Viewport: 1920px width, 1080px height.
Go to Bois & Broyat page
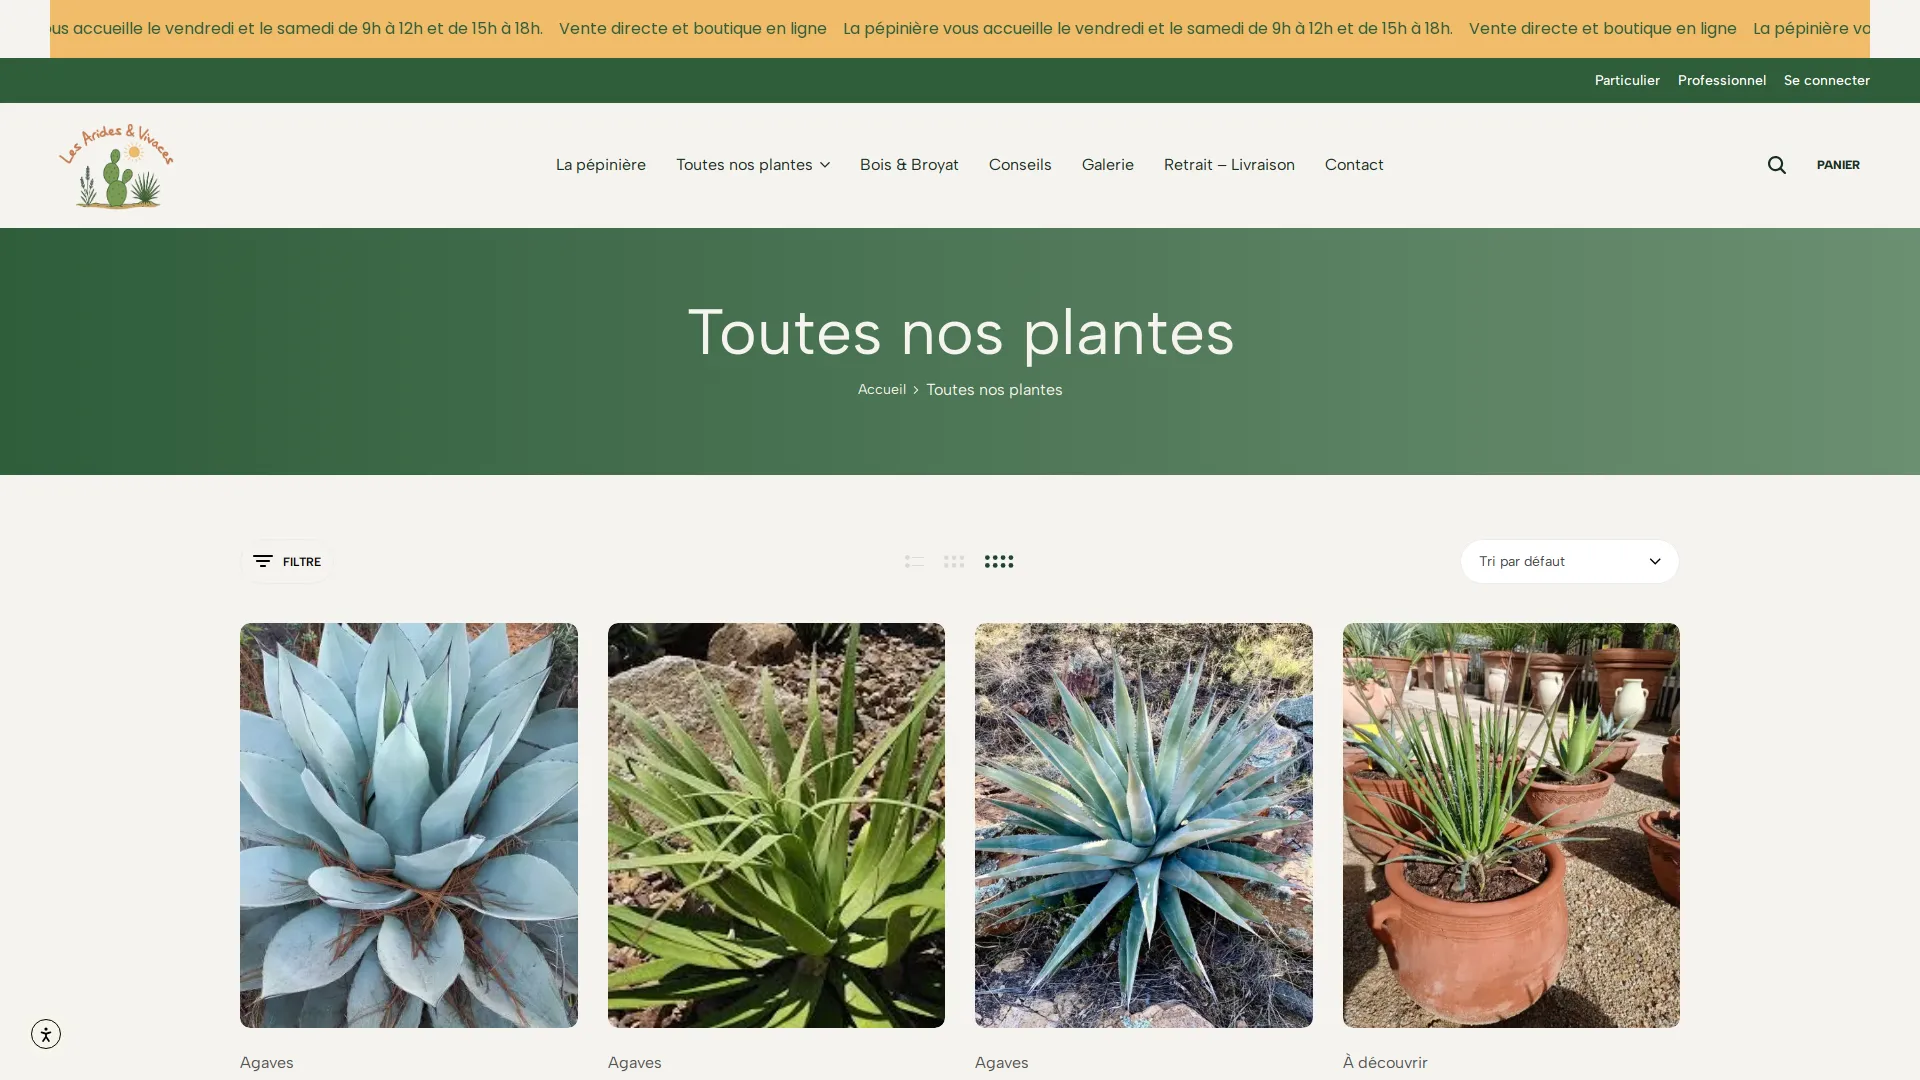click(909, 165)
